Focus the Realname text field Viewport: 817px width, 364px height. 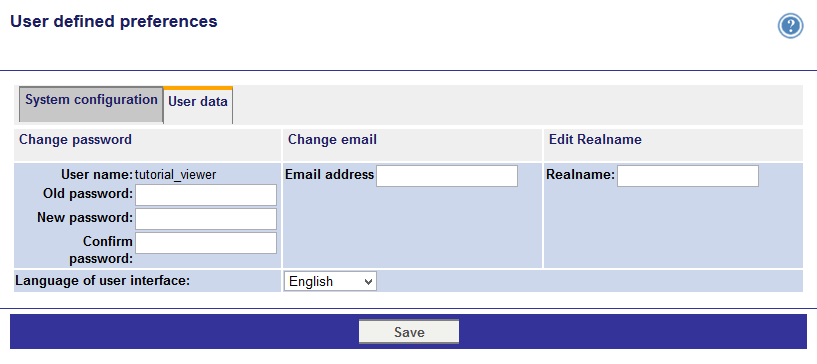(688, 176)
